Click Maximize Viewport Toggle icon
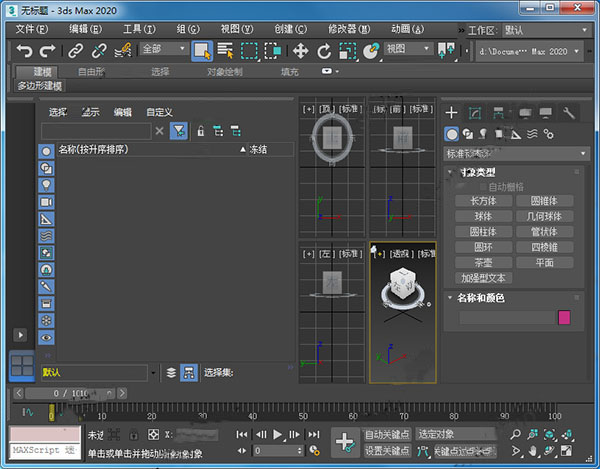 (567, 451)
